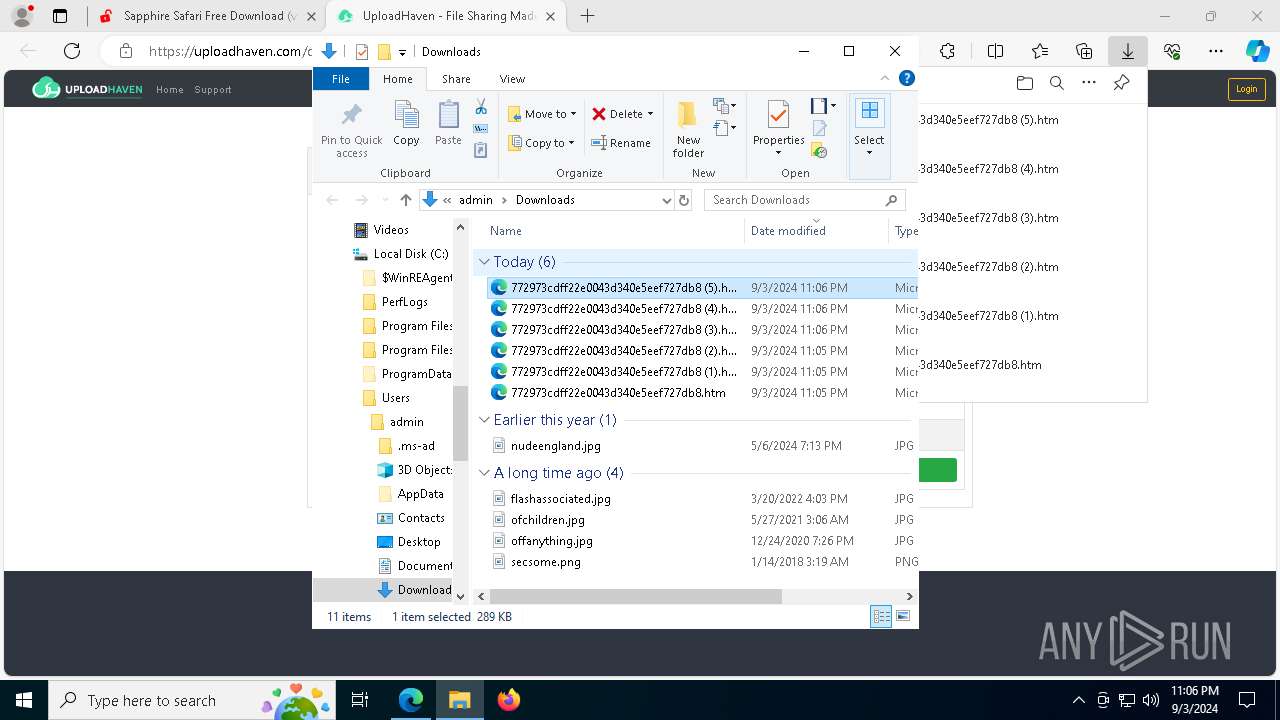Click the horizontal scrollbar in the file list
The width and height of the screenshot is (1280, 720).
[635, 596]
